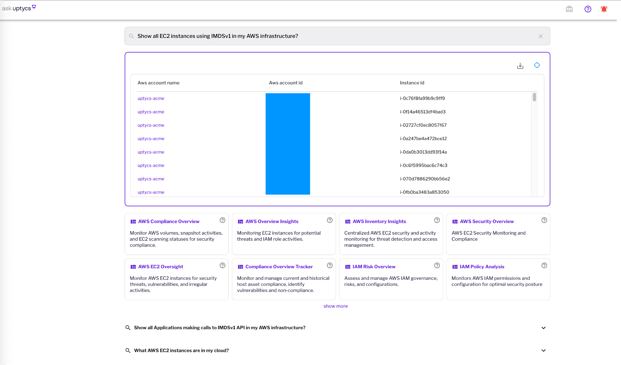The width and height of the screenshot is (621, 365).
Task: Open info icon on IAM Risk Overview card
Action: point(437,266)
